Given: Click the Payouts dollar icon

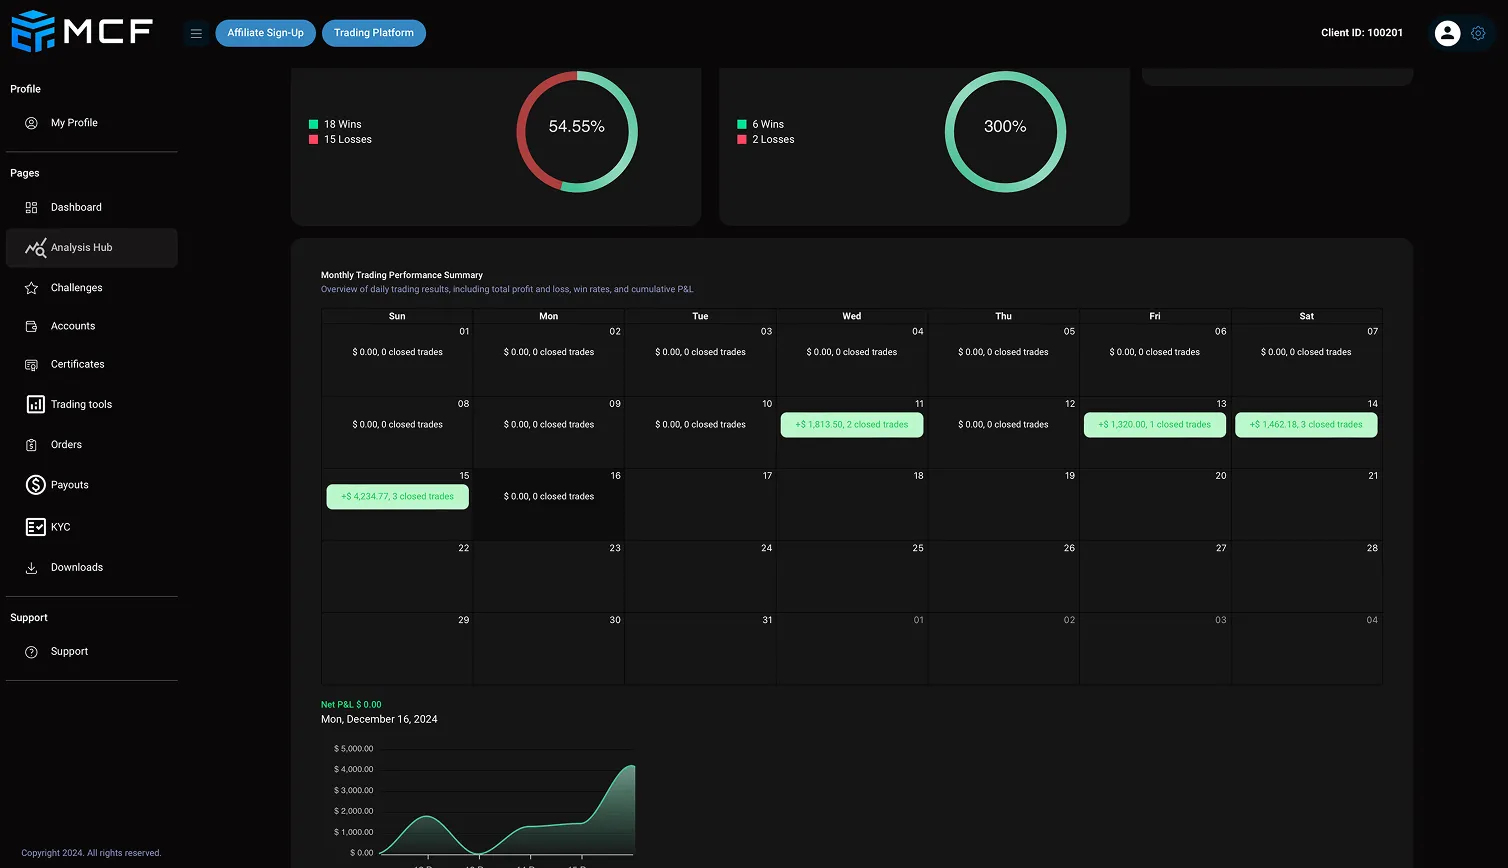Looking at the screenshot, I should click(35, 485).
